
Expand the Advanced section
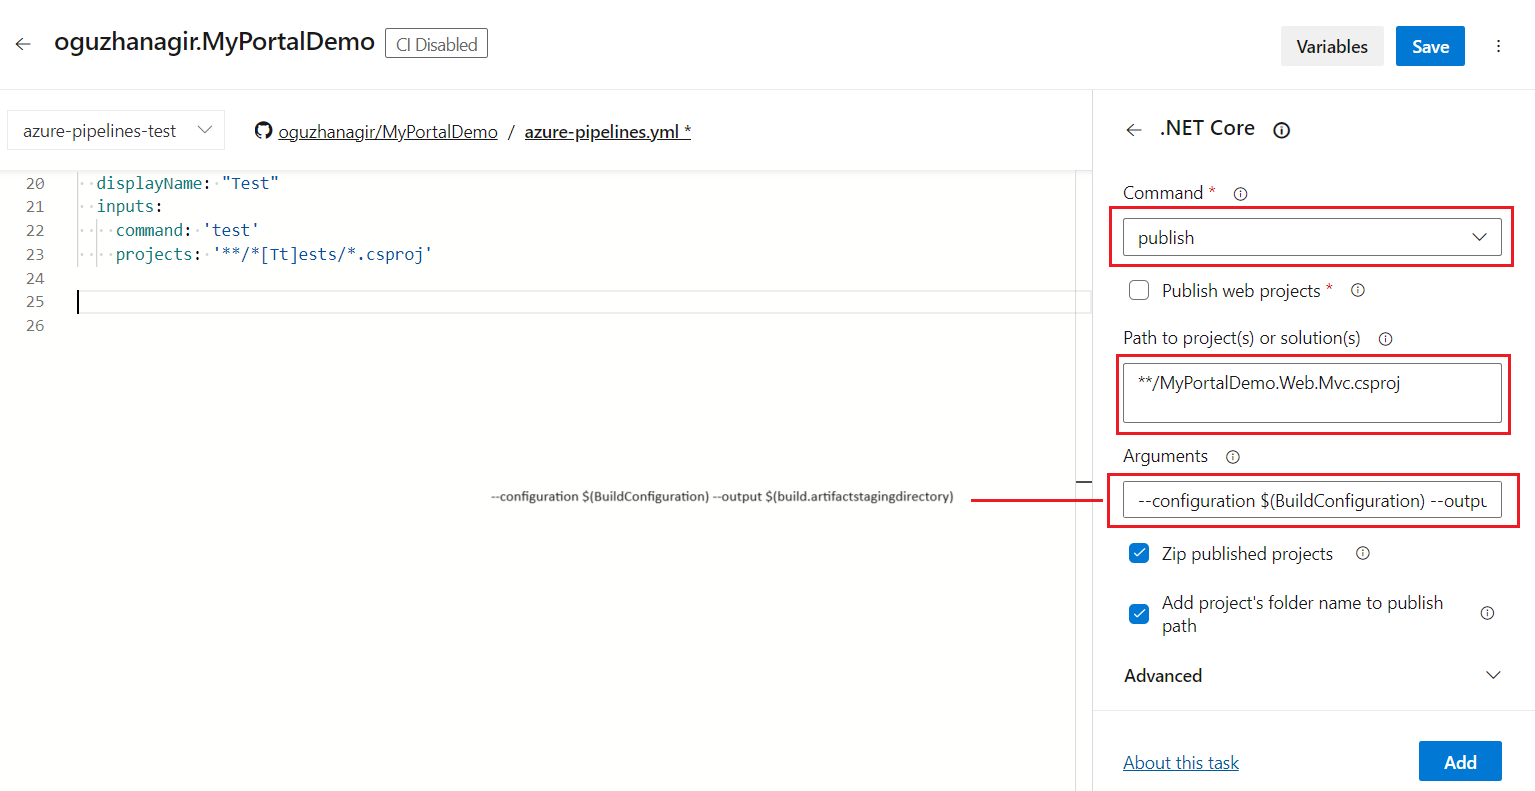1312,676
